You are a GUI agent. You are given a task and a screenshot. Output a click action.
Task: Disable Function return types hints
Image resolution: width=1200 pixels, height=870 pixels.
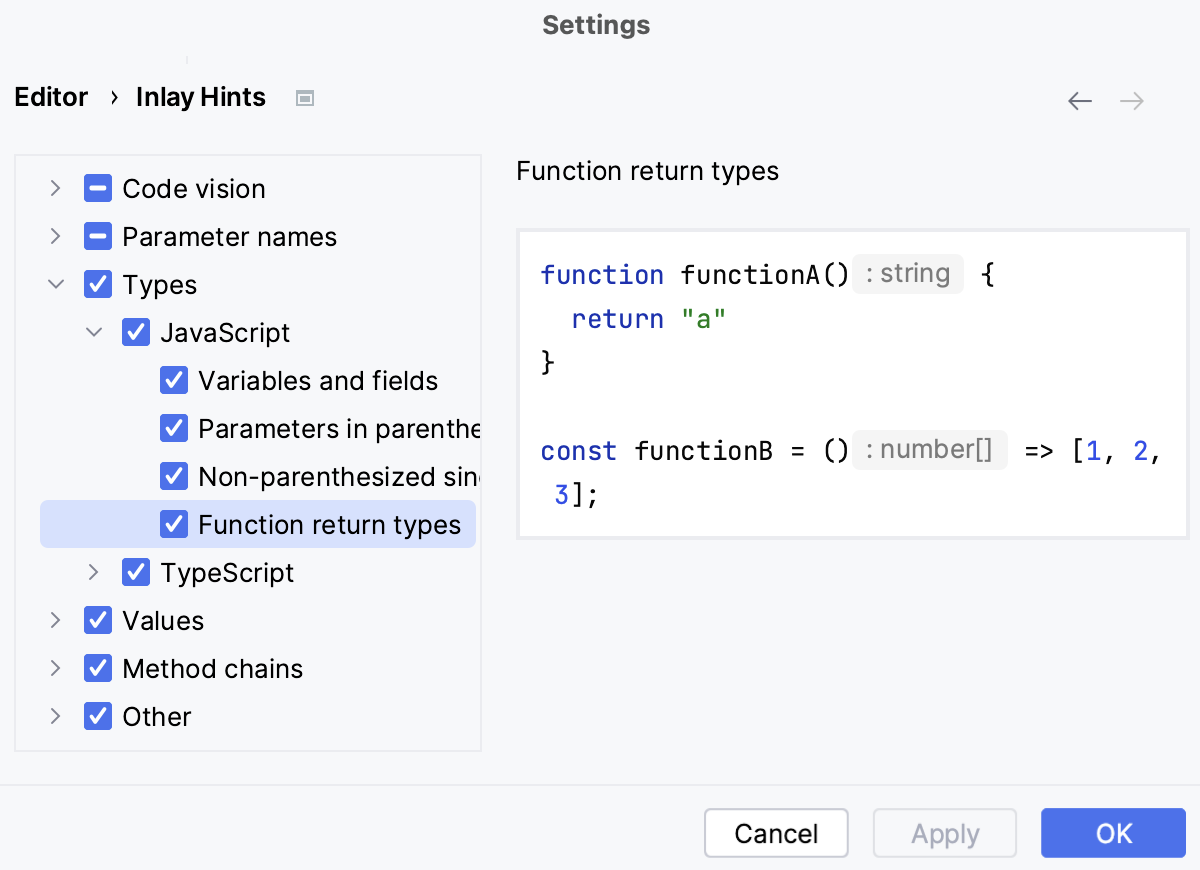pos(175,524)
